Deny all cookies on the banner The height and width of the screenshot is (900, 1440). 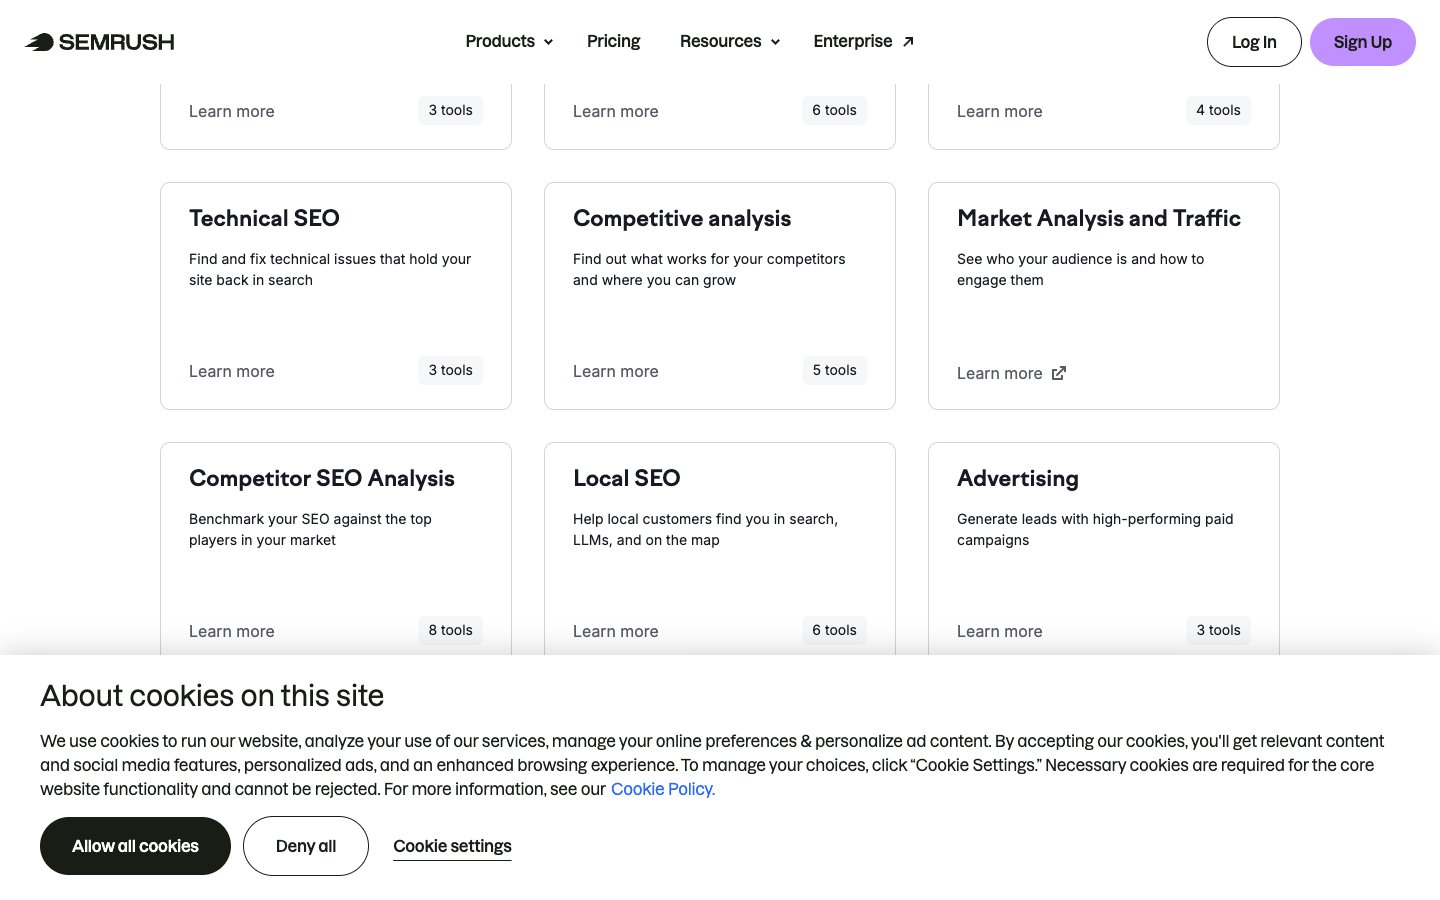coord(305,846)
